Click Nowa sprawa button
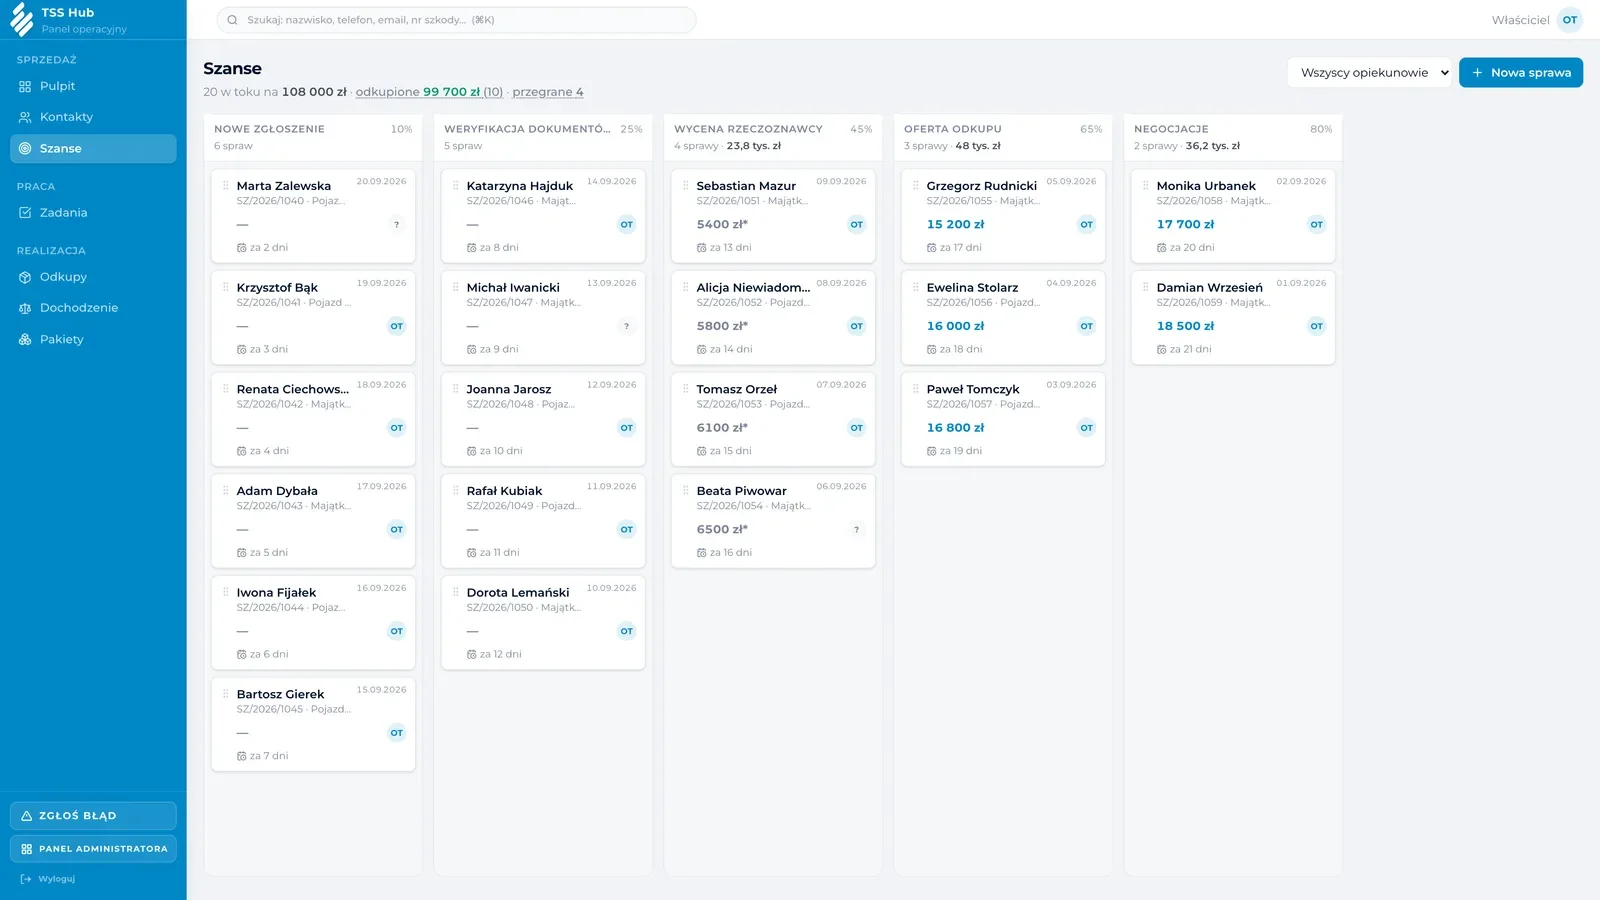 click(x=1521, y=73)
